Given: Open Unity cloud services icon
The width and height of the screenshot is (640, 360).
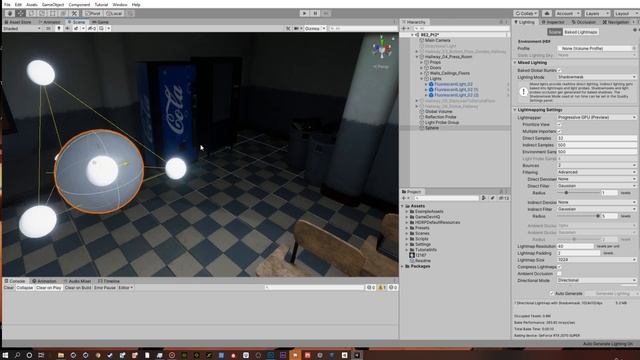Looking at the screenshot, I should pos(547,13).
